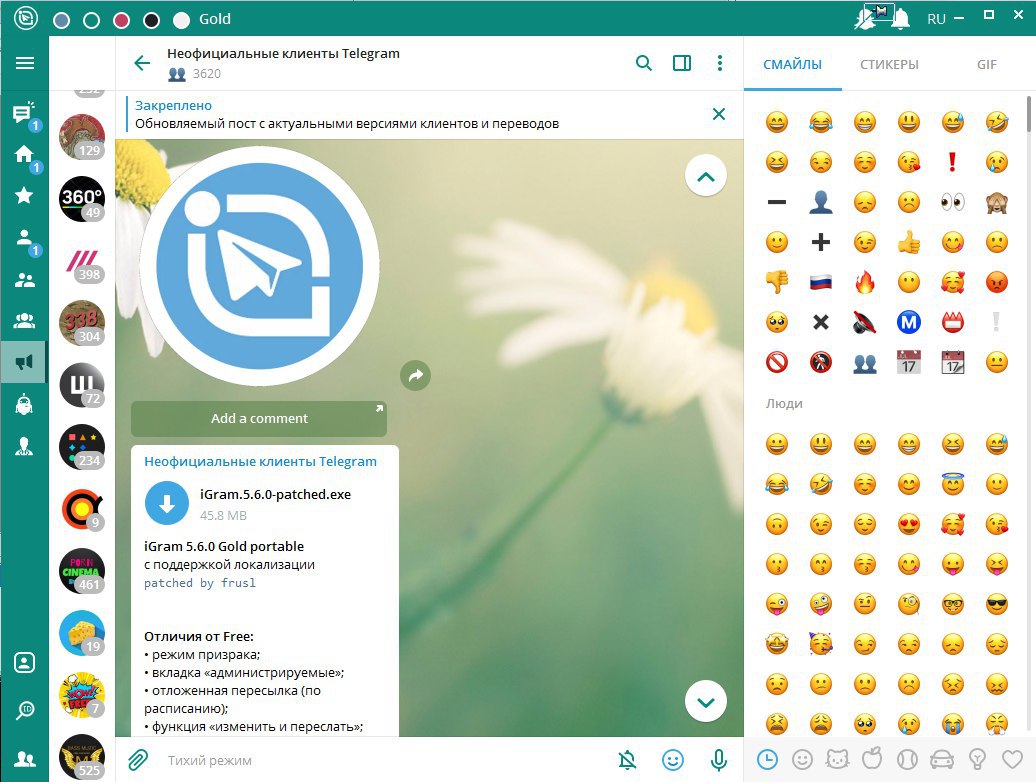Download iGram.5.6.0-patched.exe file
This screenshot has width=1036, height=782.
point(167,503)
